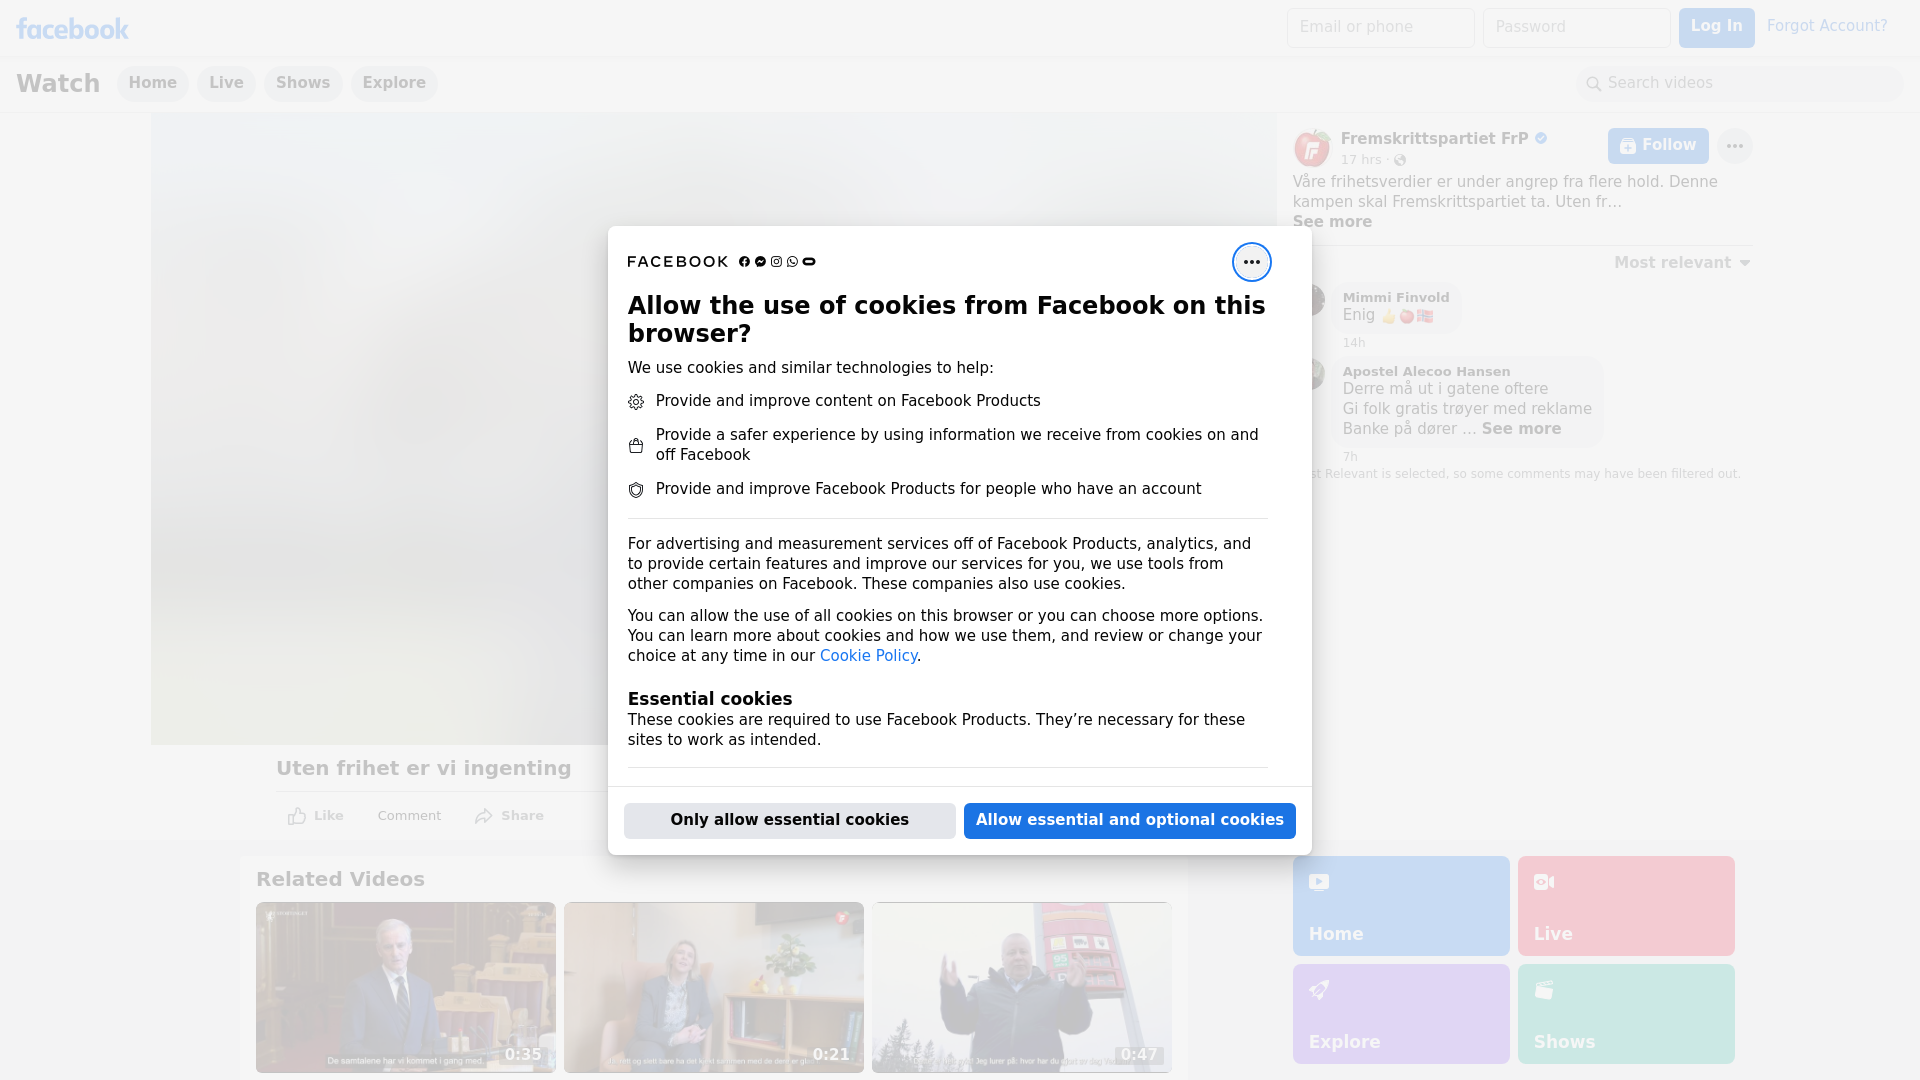This screenshot has width=1920, height=1080.
Task: Click the Share arrow icon
Action: click(x=484, y=816)
